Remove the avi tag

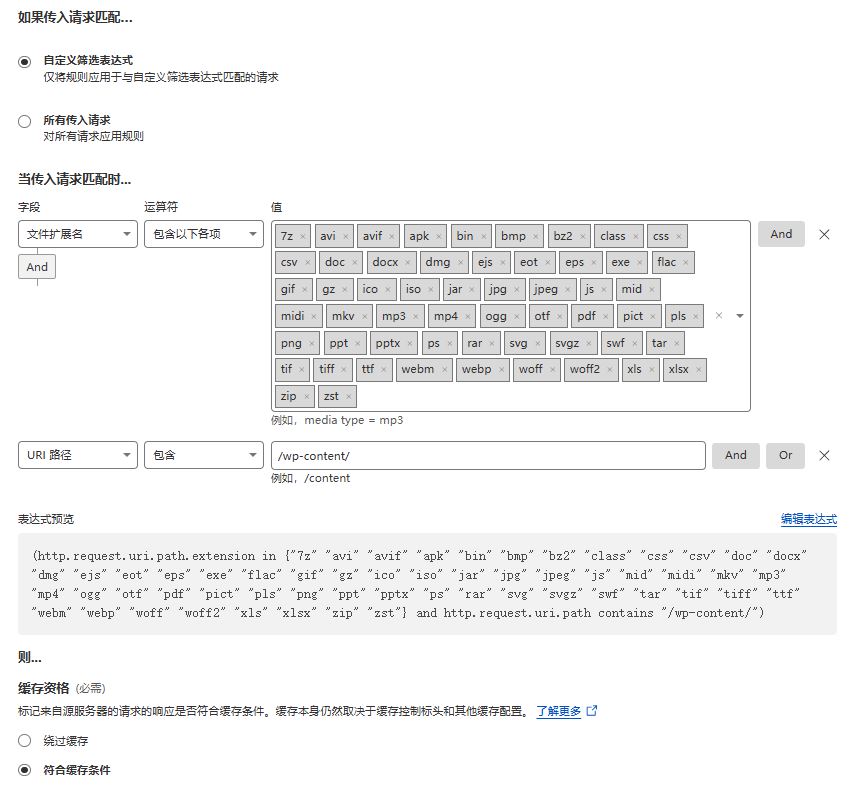(346, 237)
